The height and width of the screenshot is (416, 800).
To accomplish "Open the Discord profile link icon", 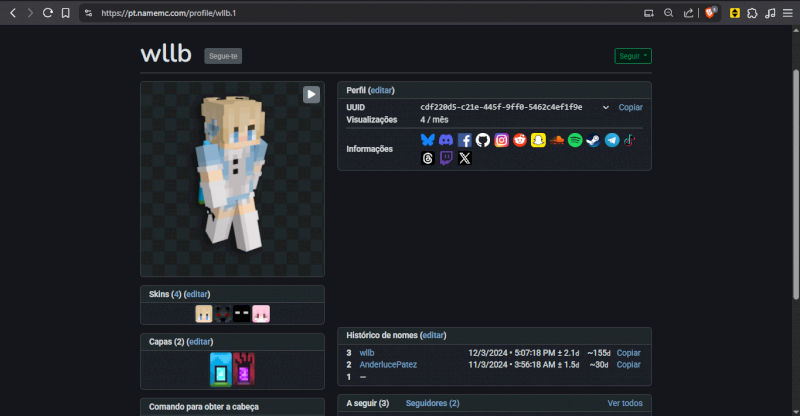I will tap(446, 141).
